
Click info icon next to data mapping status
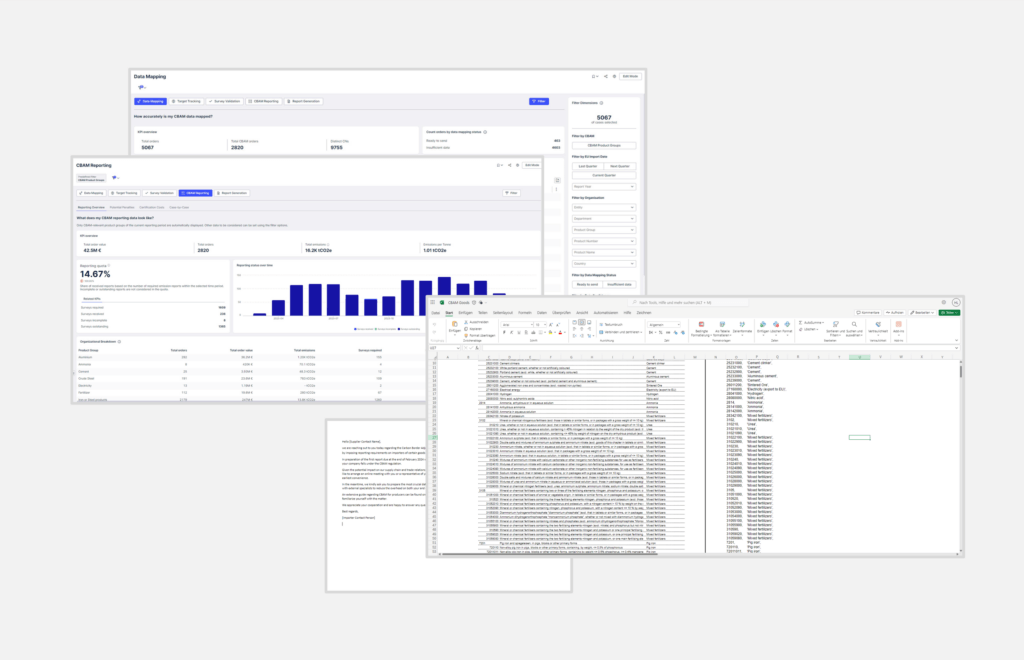[485, 132]
